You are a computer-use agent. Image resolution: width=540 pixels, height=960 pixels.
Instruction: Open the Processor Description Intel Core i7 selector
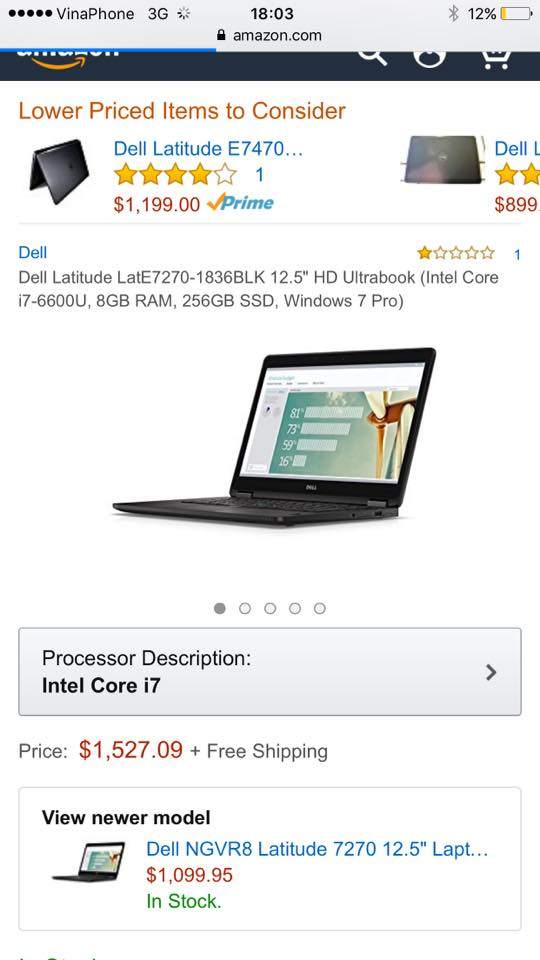pos(270,672)
